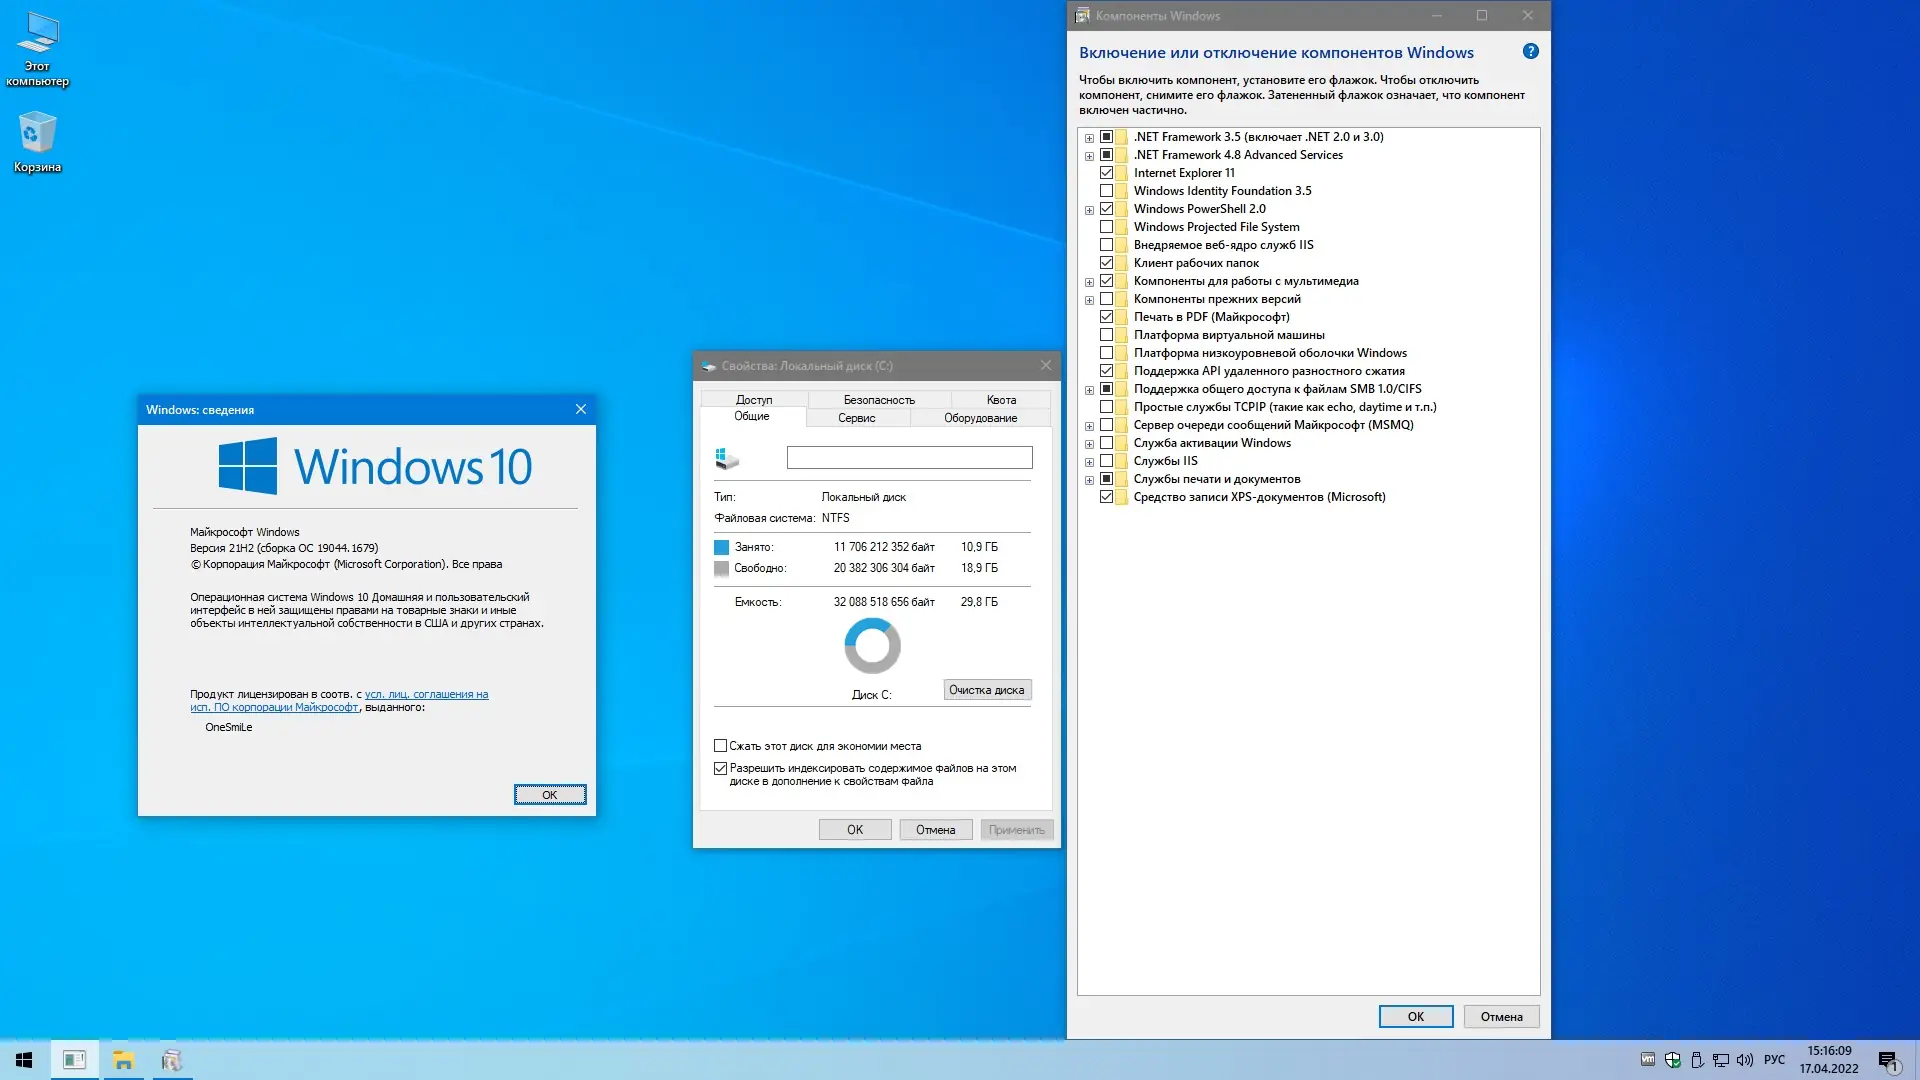The image size is (1920, 1080).
Task: Open File Explorer from the taskbar
Action: 123,1060
